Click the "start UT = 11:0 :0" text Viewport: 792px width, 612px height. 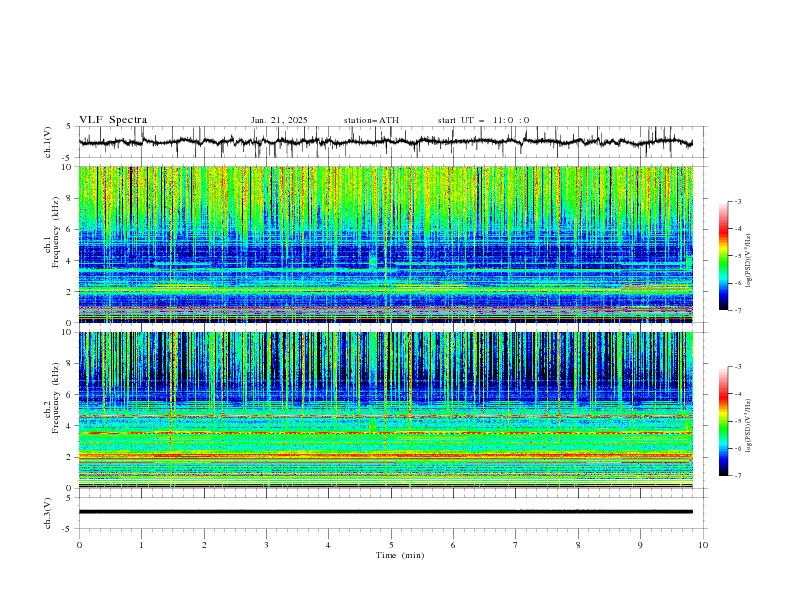(x=483, y=120)
